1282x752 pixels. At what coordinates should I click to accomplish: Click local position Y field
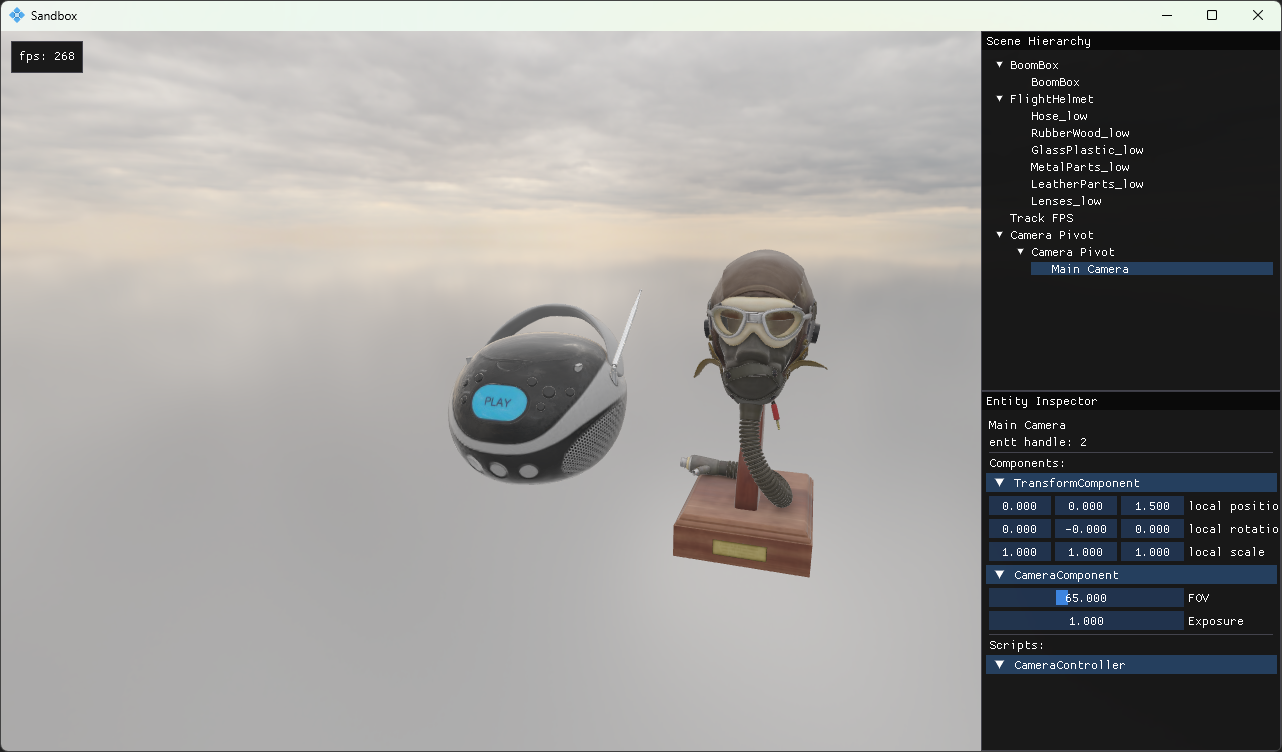tap(1086, 506)
